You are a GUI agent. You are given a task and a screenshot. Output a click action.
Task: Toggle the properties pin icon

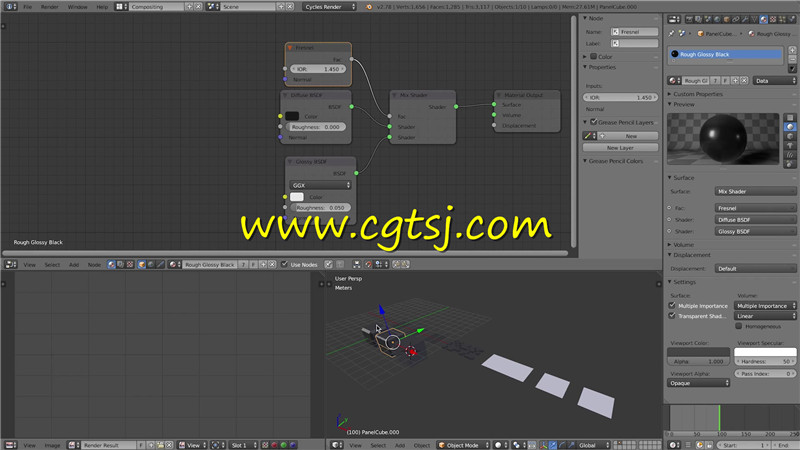671,33
